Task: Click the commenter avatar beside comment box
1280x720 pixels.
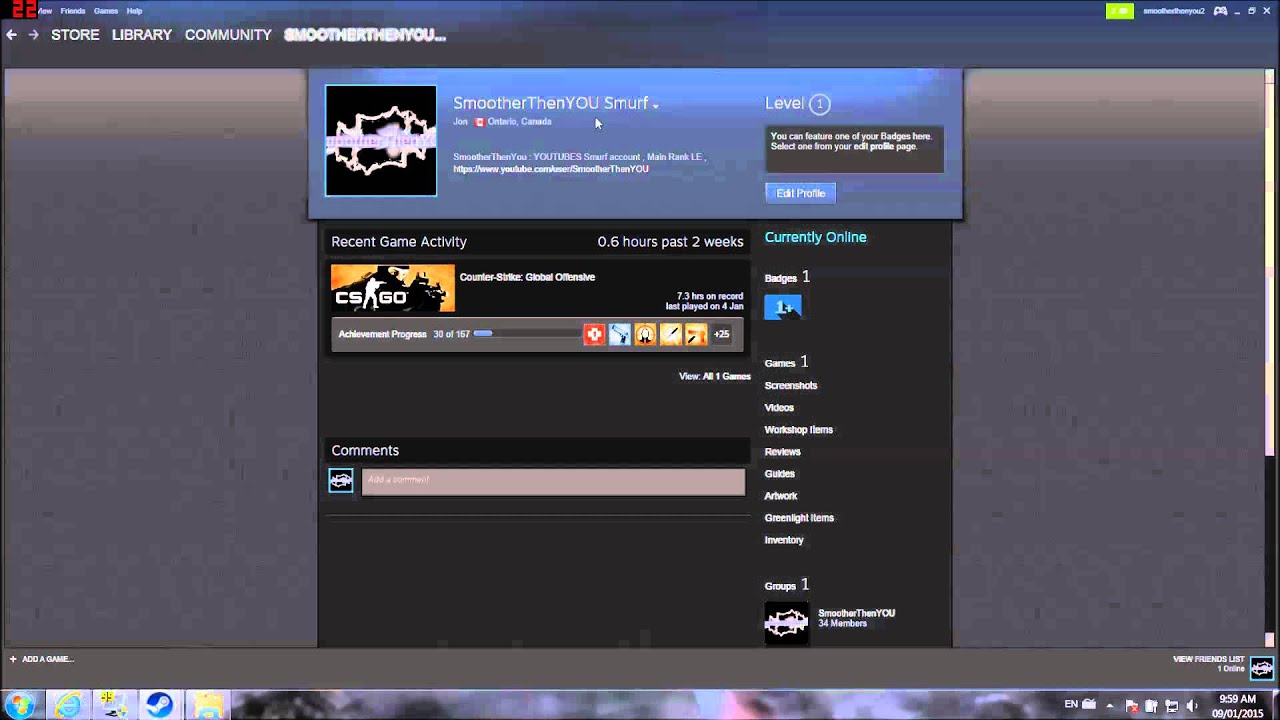Action: tap(341, 481)
